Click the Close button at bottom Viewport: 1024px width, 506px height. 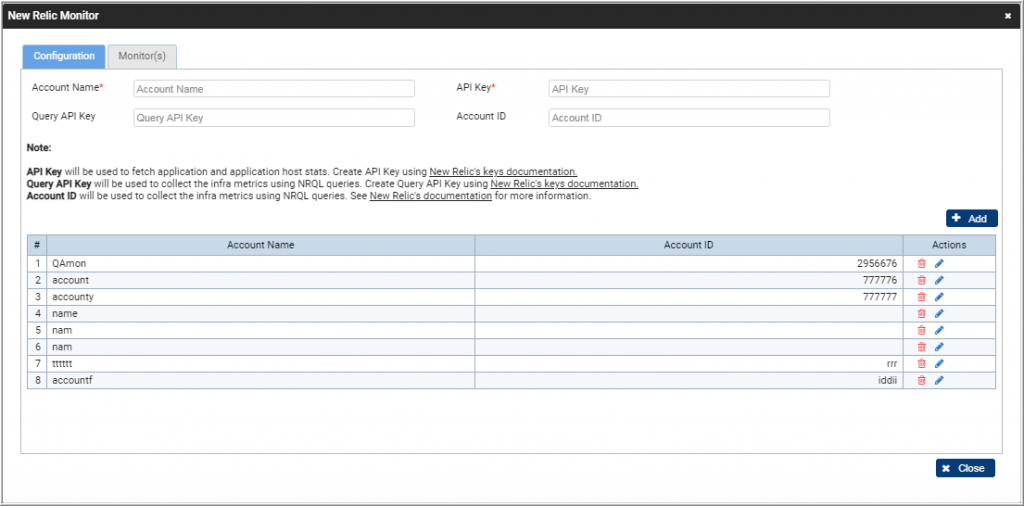pyautogui.click(x=965, y=468)
